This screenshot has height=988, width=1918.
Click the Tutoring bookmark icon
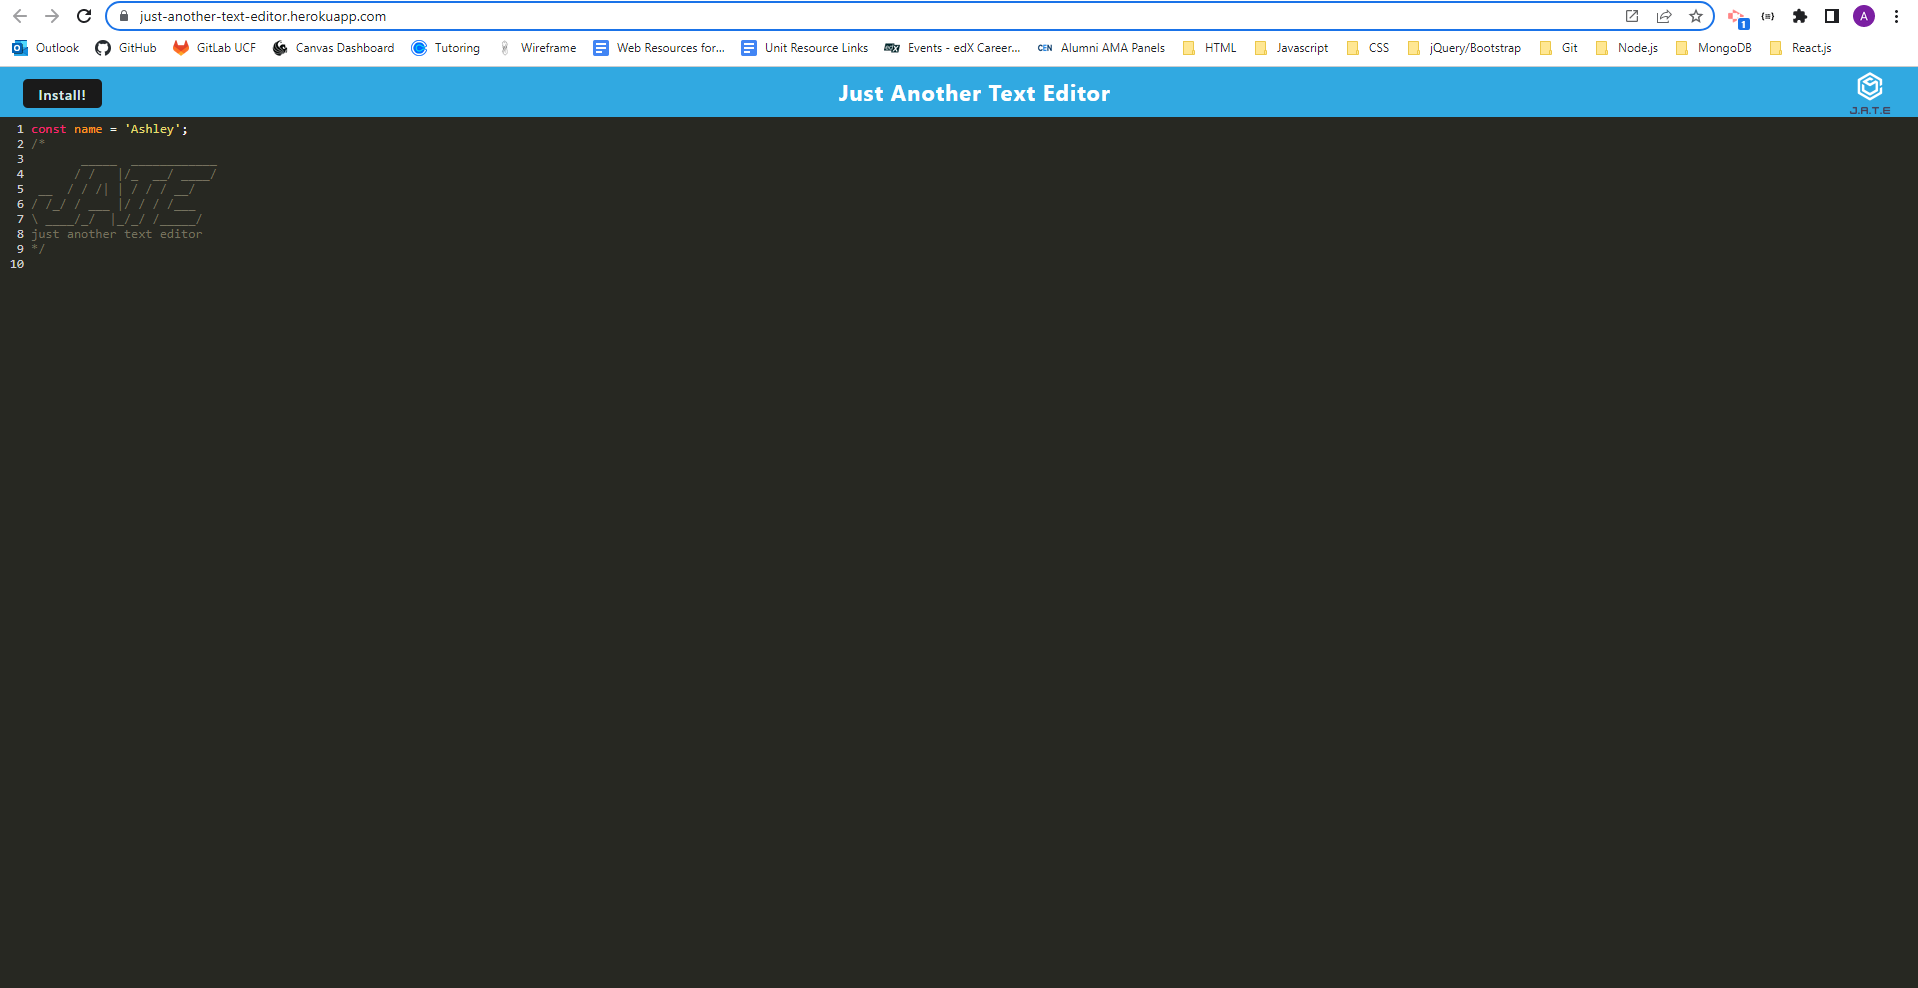[420, 47]
